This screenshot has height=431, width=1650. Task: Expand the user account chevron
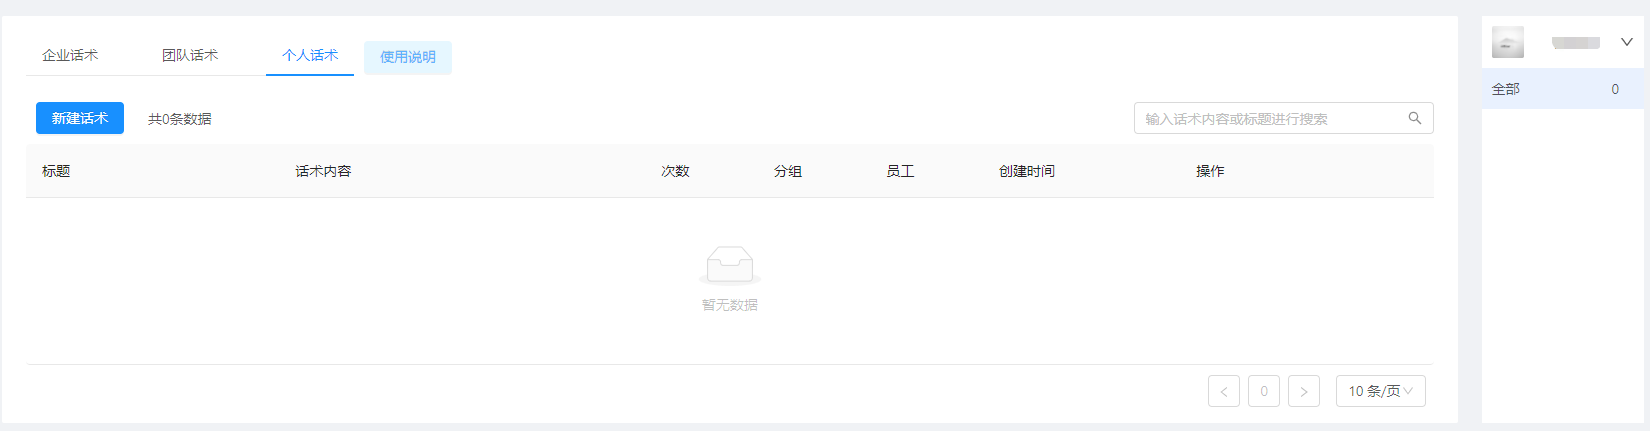[x=1627, y=42]
